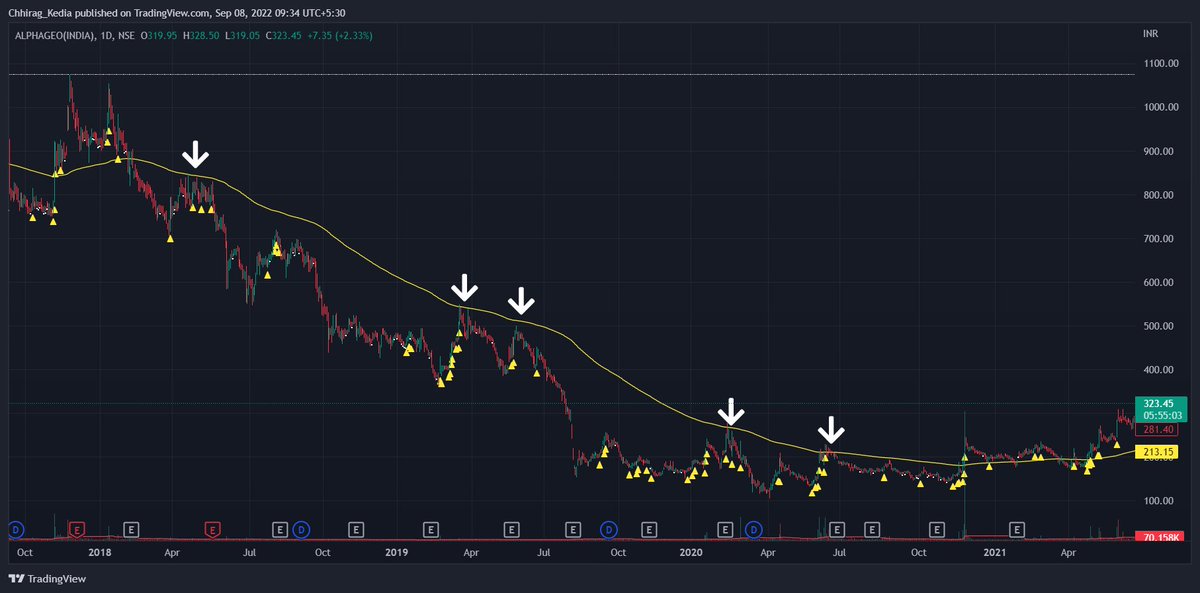Select the blue dividend badge near Apr 2020

pos(754,530)
